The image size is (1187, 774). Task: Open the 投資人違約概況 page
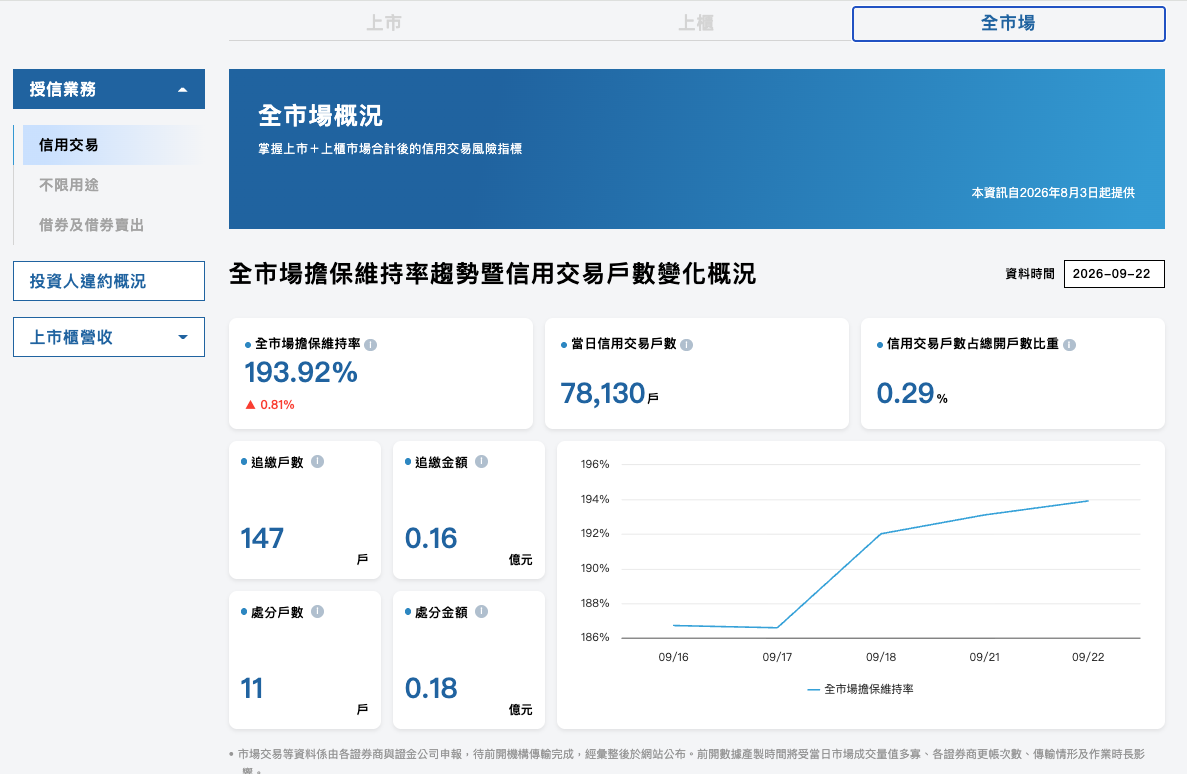(109, 281)
